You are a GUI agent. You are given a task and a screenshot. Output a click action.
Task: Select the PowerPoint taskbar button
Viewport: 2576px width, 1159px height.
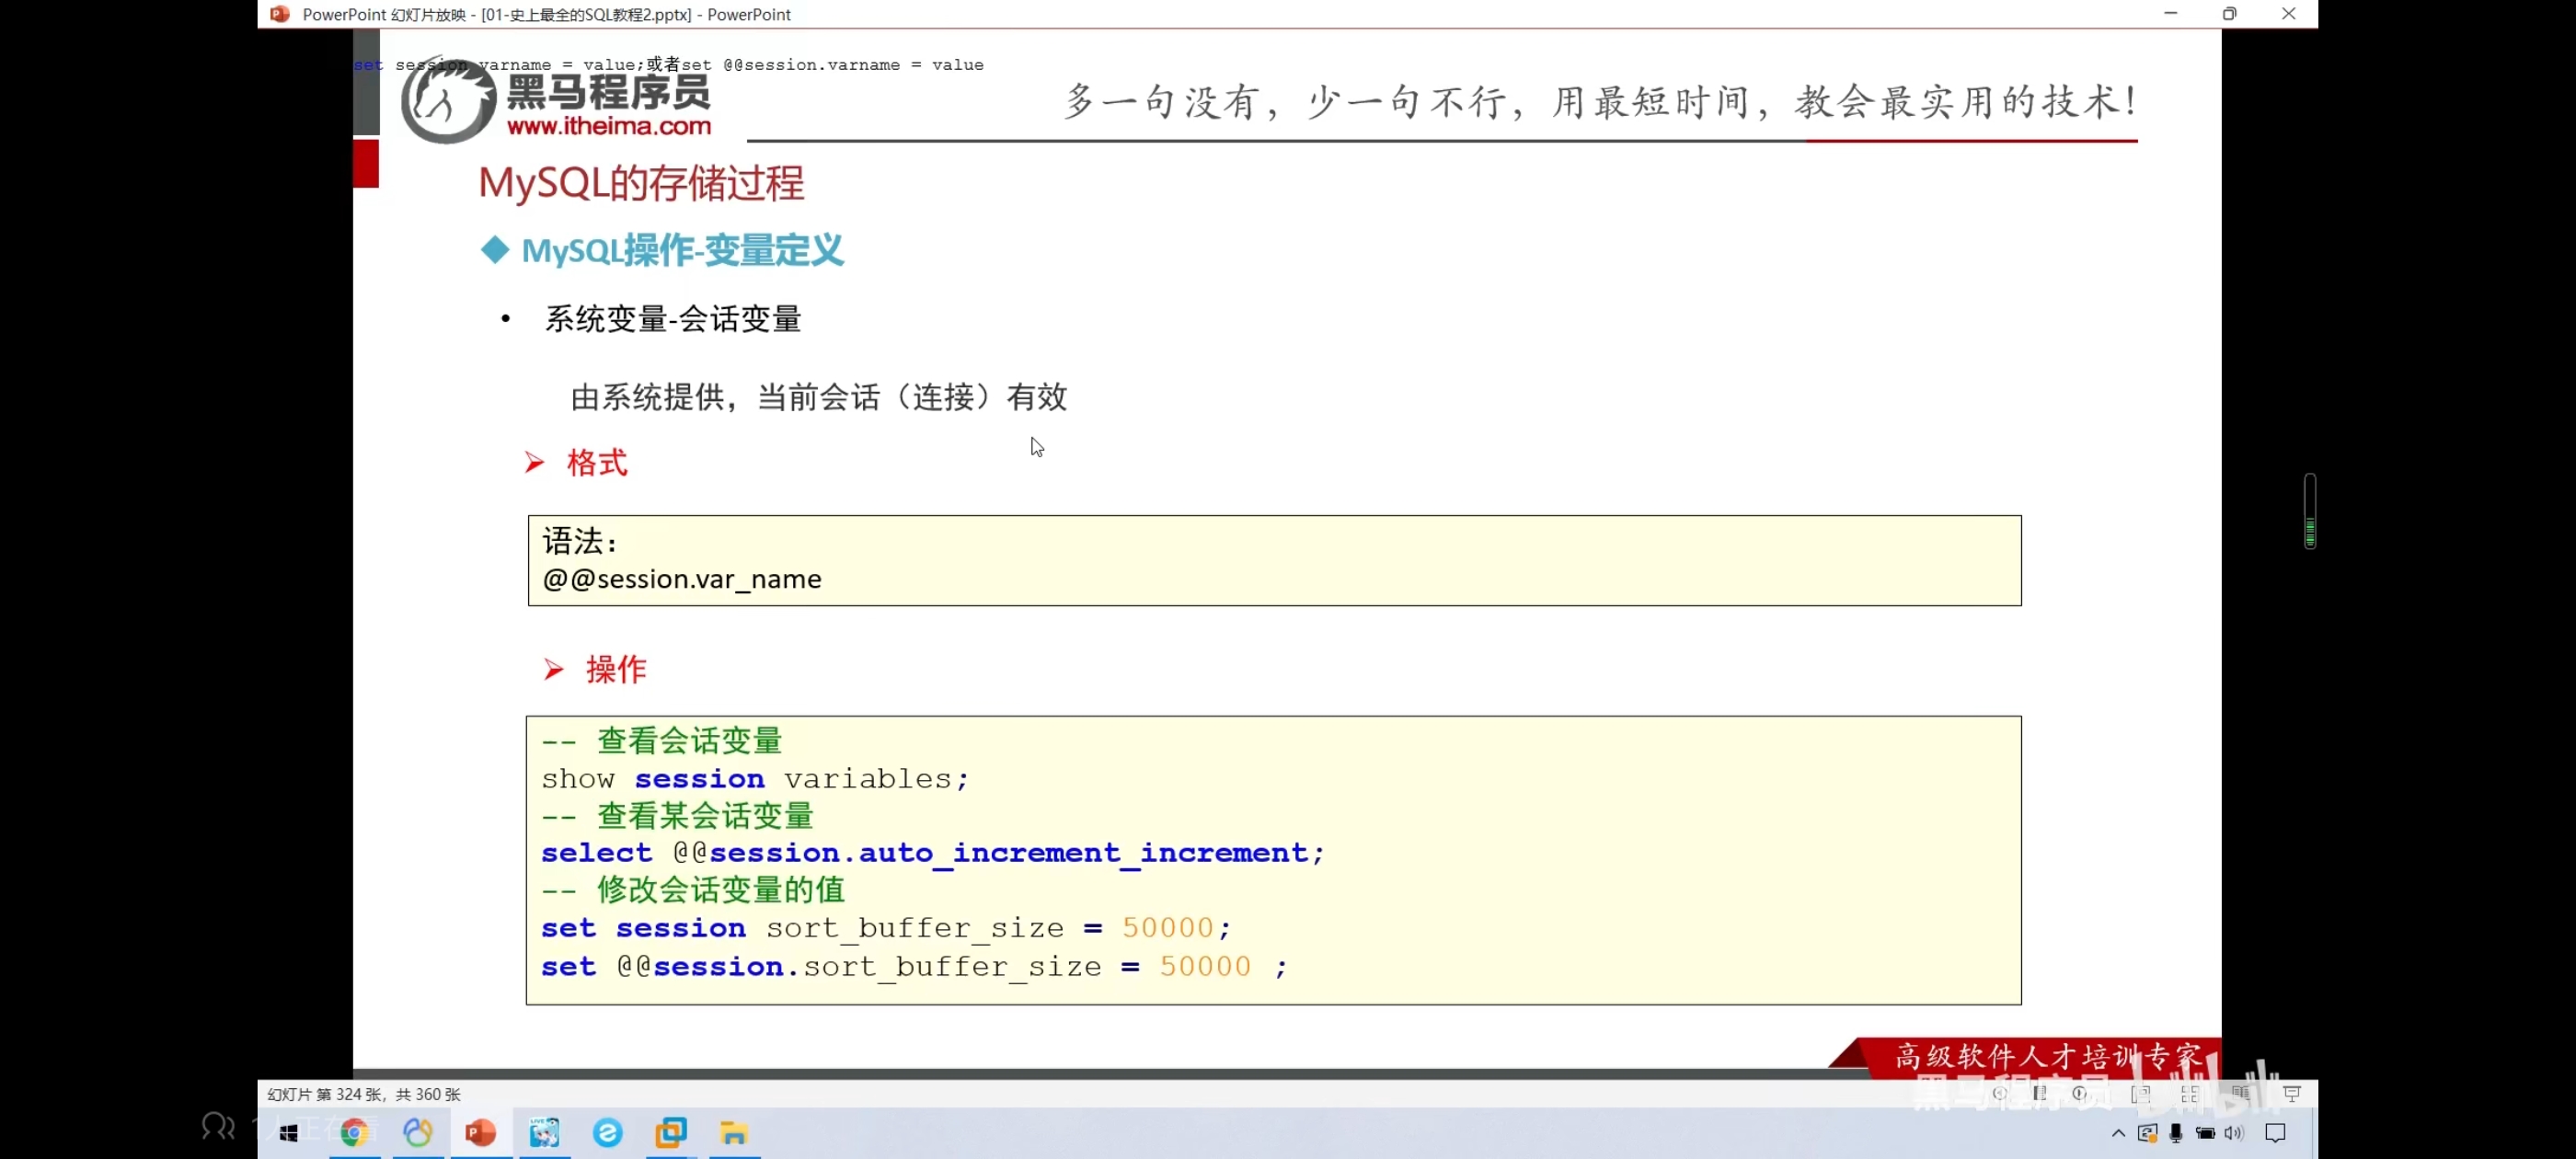481,1133
